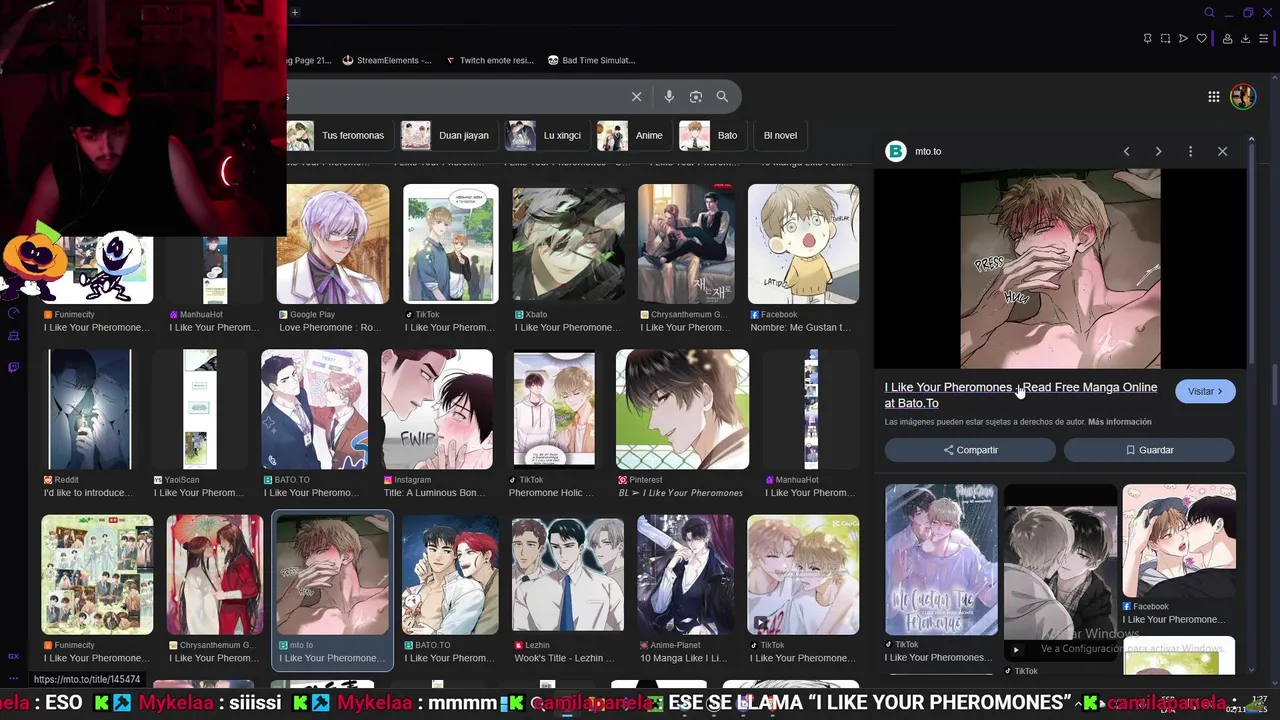Open Chrysanthemum red umbrella thumbnail

click(x=215, y=575)
